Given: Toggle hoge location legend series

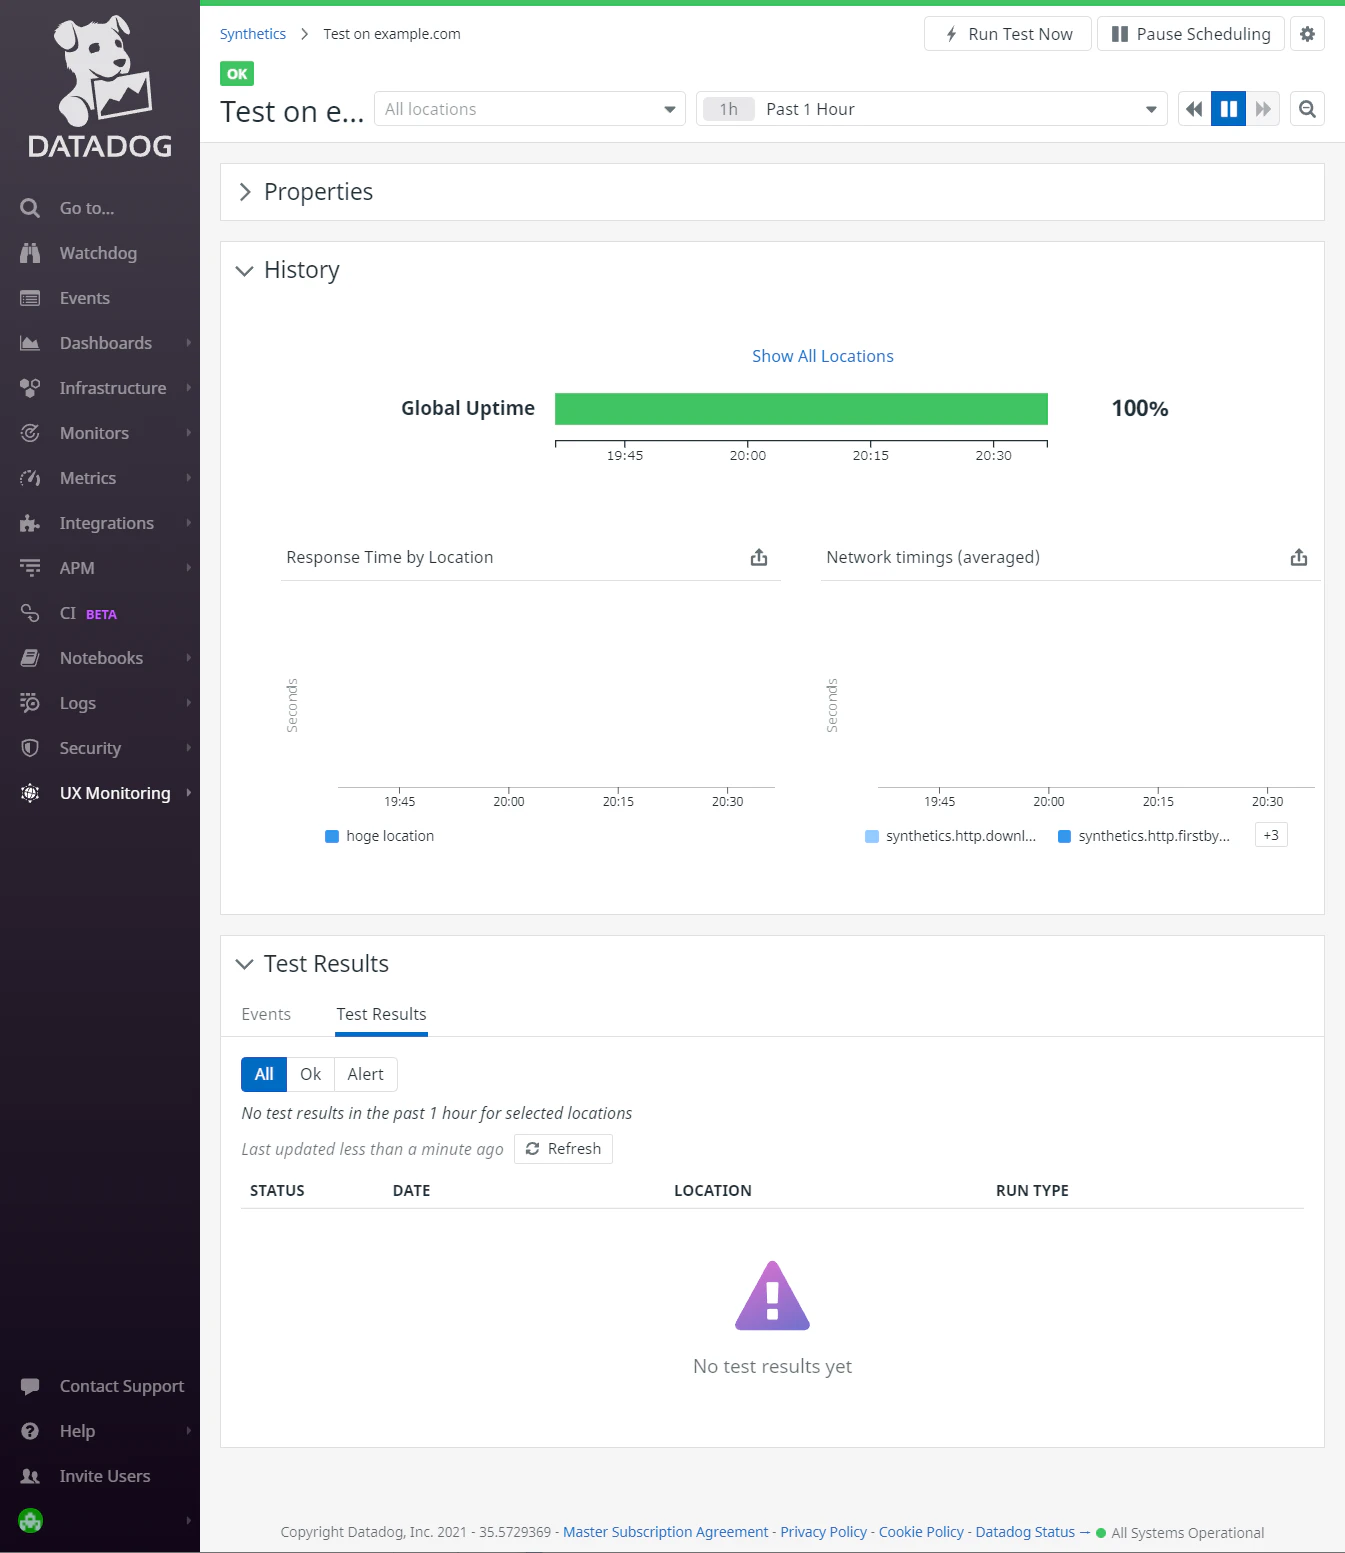Looking at the screenshot, I should pos(380,836).
